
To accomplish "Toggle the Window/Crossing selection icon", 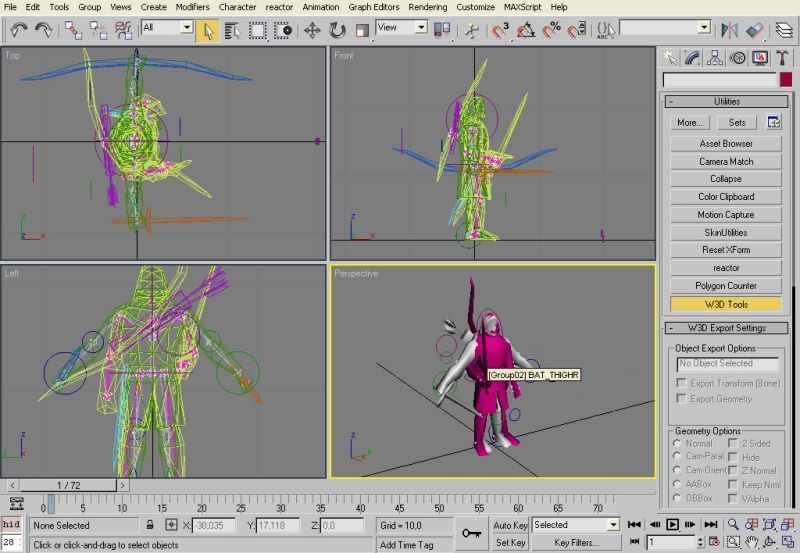I will (283, 31).
